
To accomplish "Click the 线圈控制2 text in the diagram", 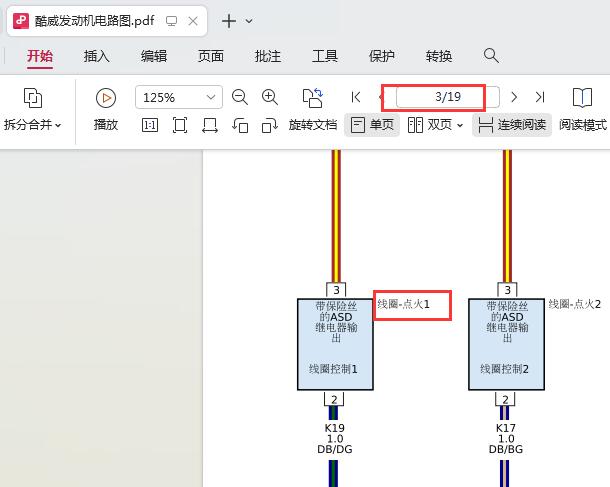I will (504, 369).
